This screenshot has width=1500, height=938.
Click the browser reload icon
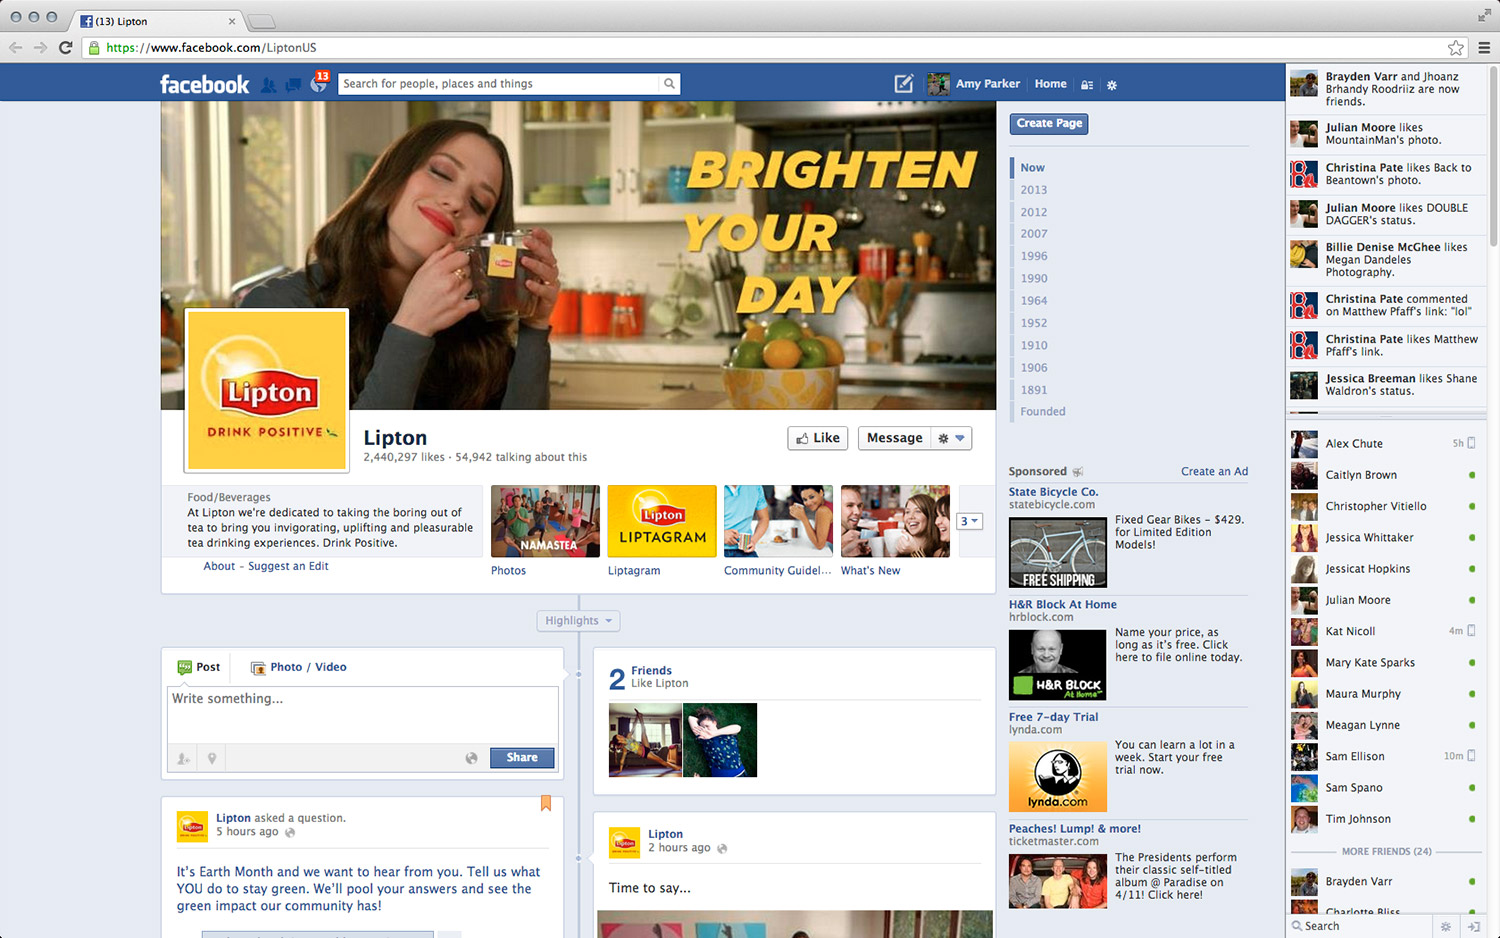(66, 47)
